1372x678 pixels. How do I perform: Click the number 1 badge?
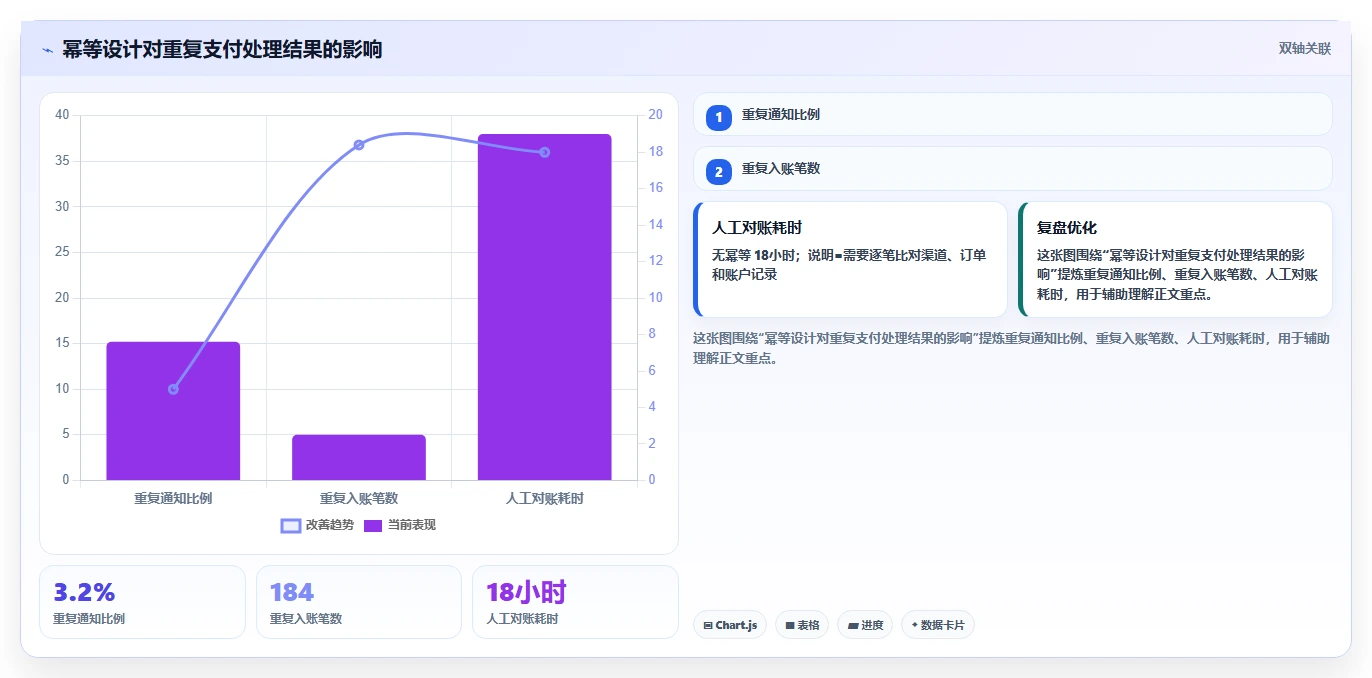[718, 117]
